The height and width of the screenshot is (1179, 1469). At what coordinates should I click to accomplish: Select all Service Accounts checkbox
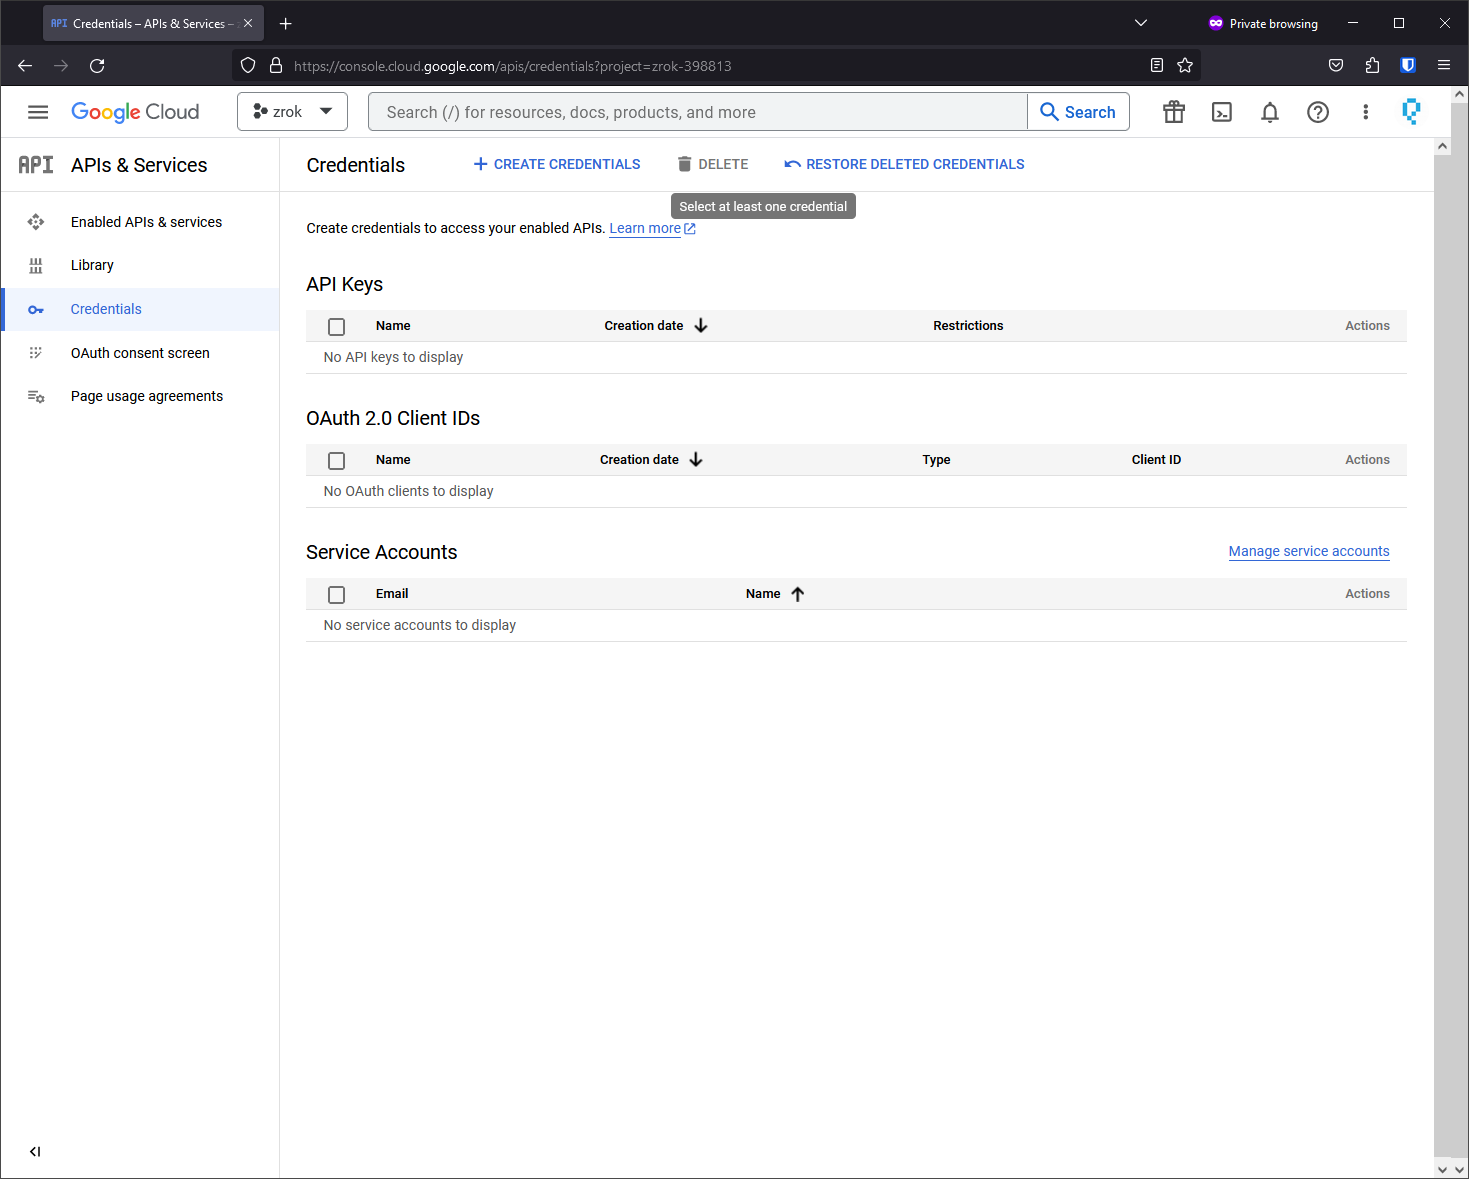tap(337, 595)
